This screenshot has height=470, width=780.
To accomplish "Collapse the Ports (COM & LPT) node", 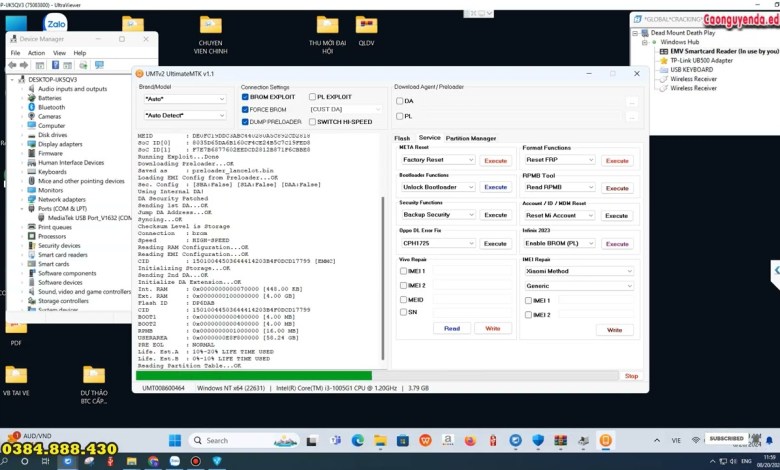I will (24, 208).
